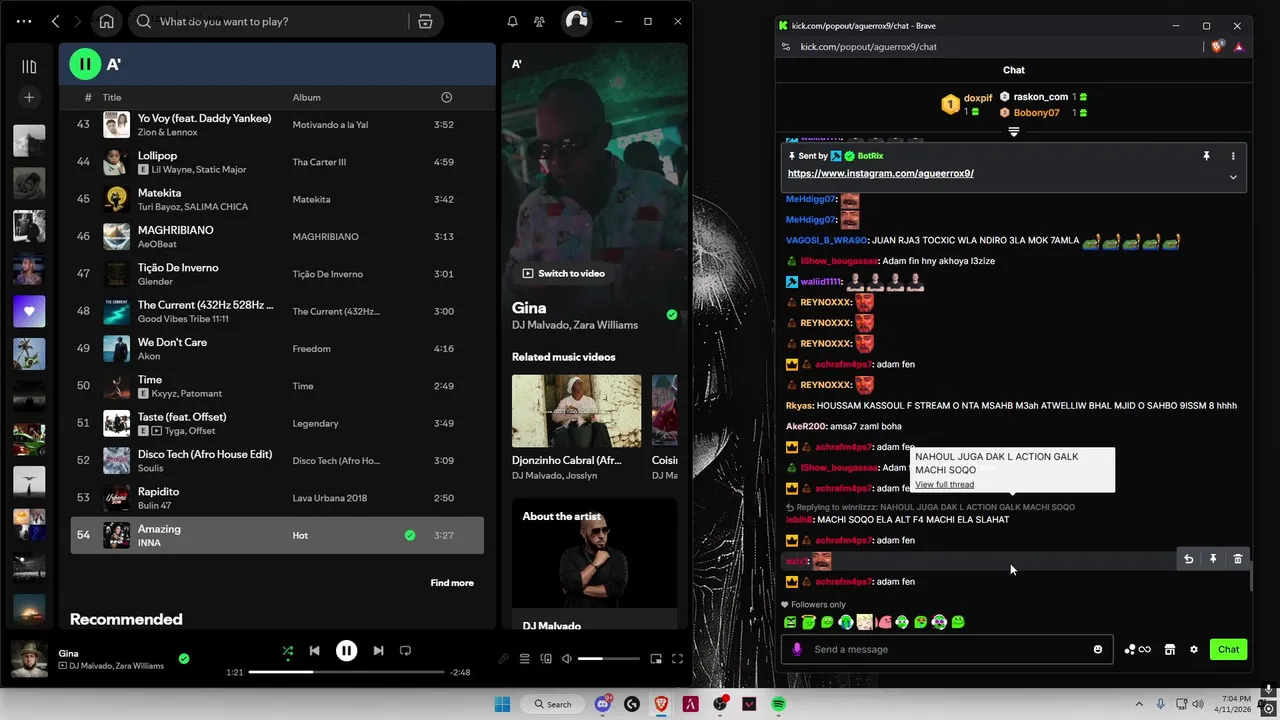
Task: Collapse the pinned BotRix message
Action: [1233, 177]
